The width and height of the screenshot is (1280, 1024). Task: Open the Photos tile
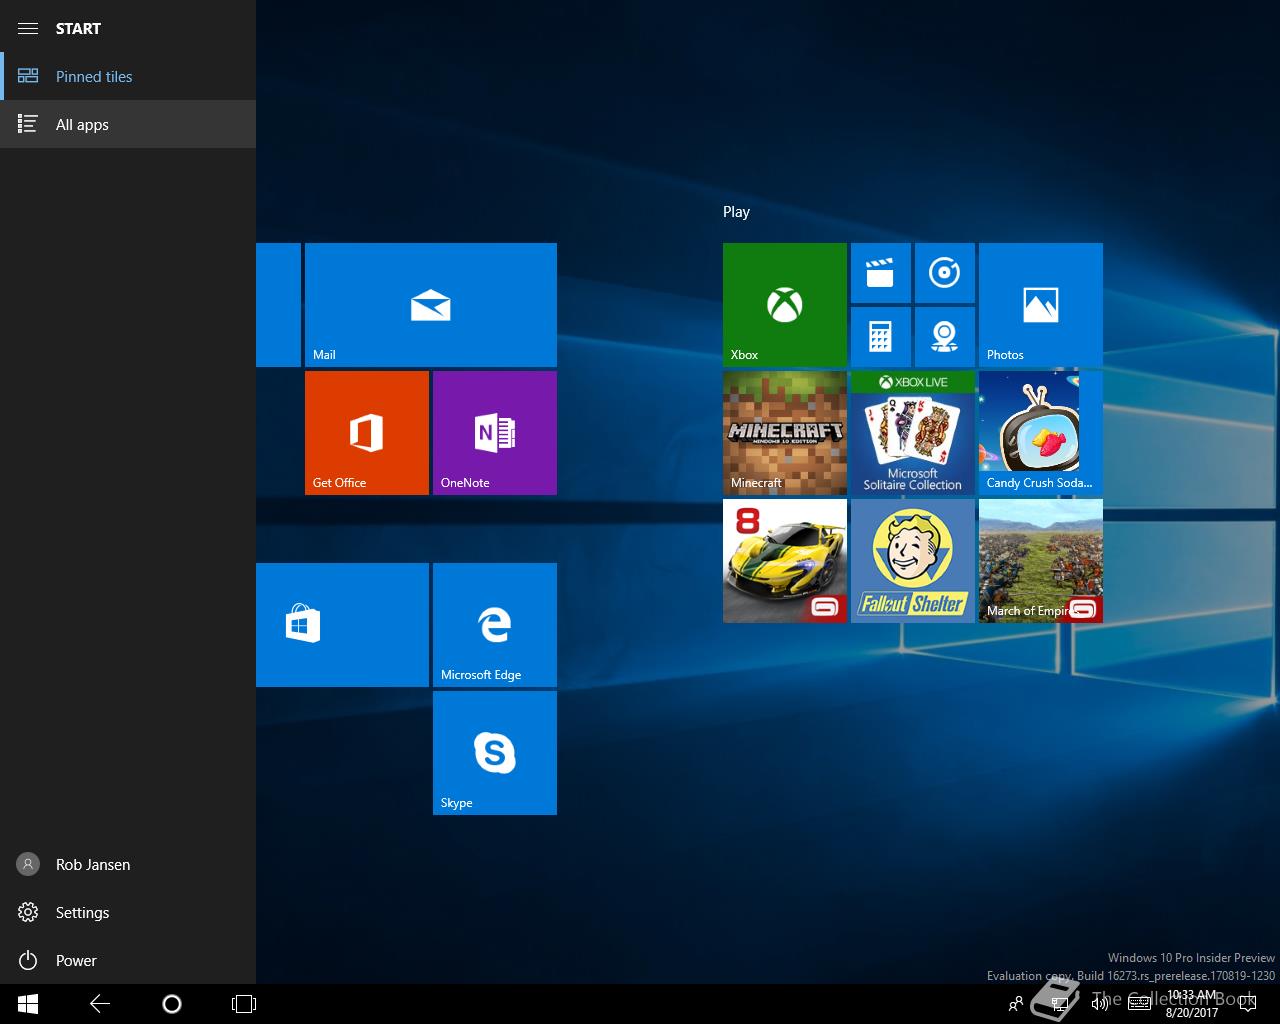click(x=1040, y=305)
